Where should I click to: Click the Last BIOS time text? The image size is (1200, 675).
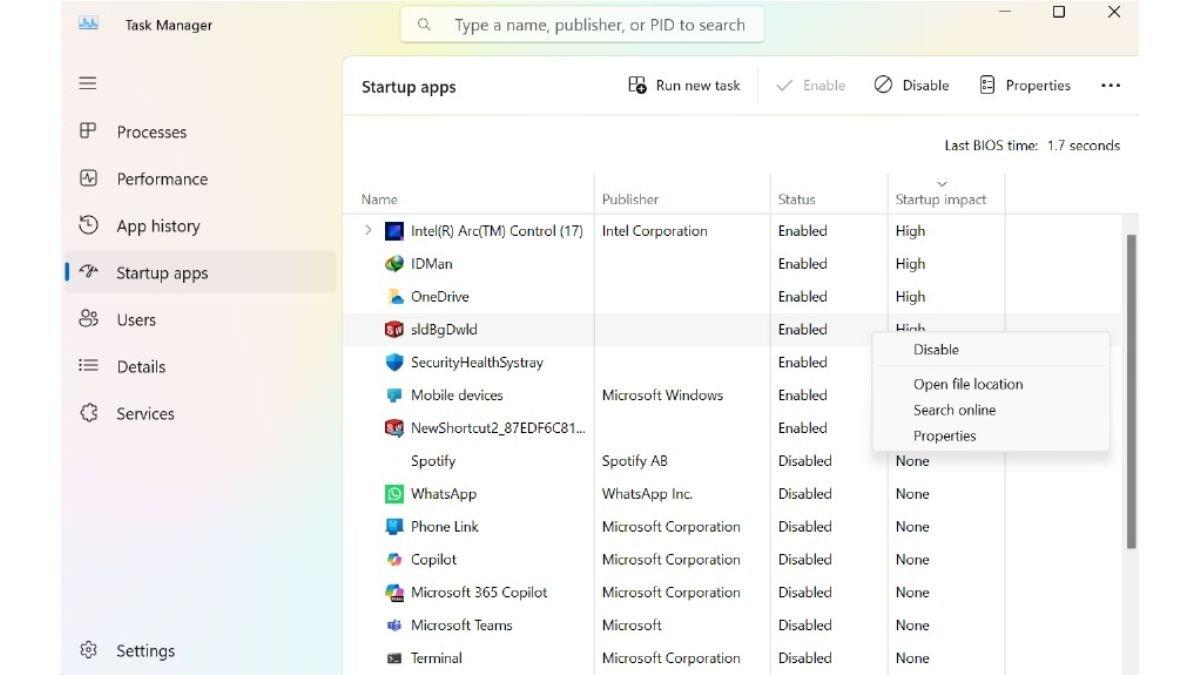1032,146
